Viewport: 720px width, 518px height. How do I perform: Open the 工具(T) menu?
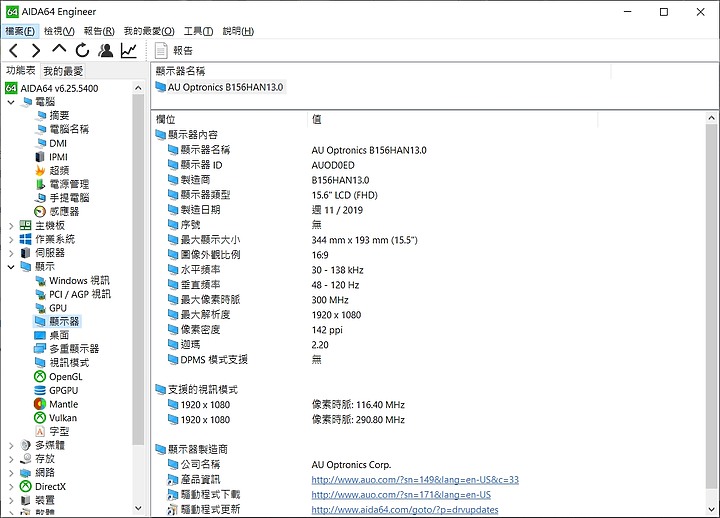click(198, 31)
